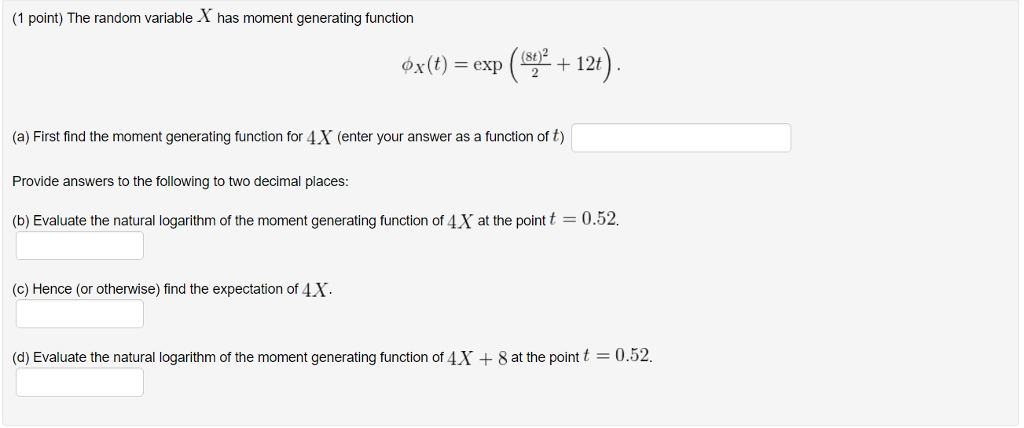Click the part (d) answer input
This screenshot has height=428, width=1024.
point(80,382)
